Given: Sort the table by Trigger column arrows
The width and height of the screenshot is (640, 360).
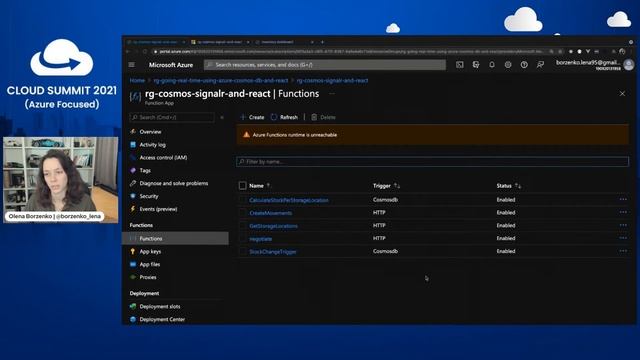Looking at the screenshot, I should (x=397, y=186).
